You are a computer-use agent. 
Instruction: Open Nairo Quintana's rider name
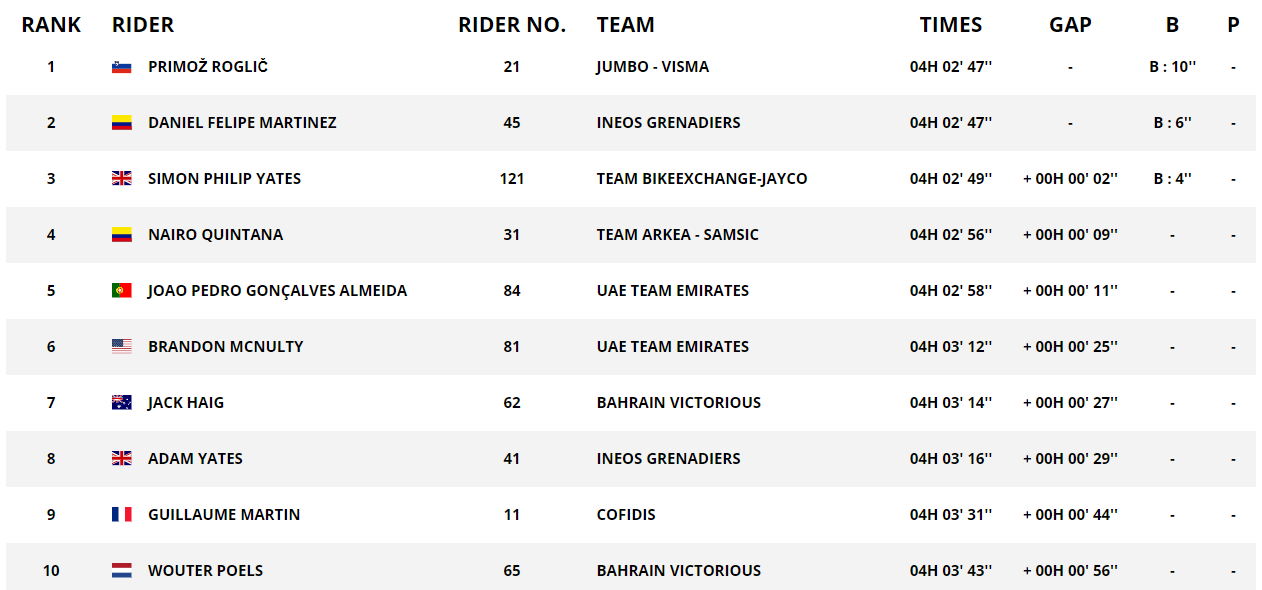pyautogui.click(x=215, y=235)
